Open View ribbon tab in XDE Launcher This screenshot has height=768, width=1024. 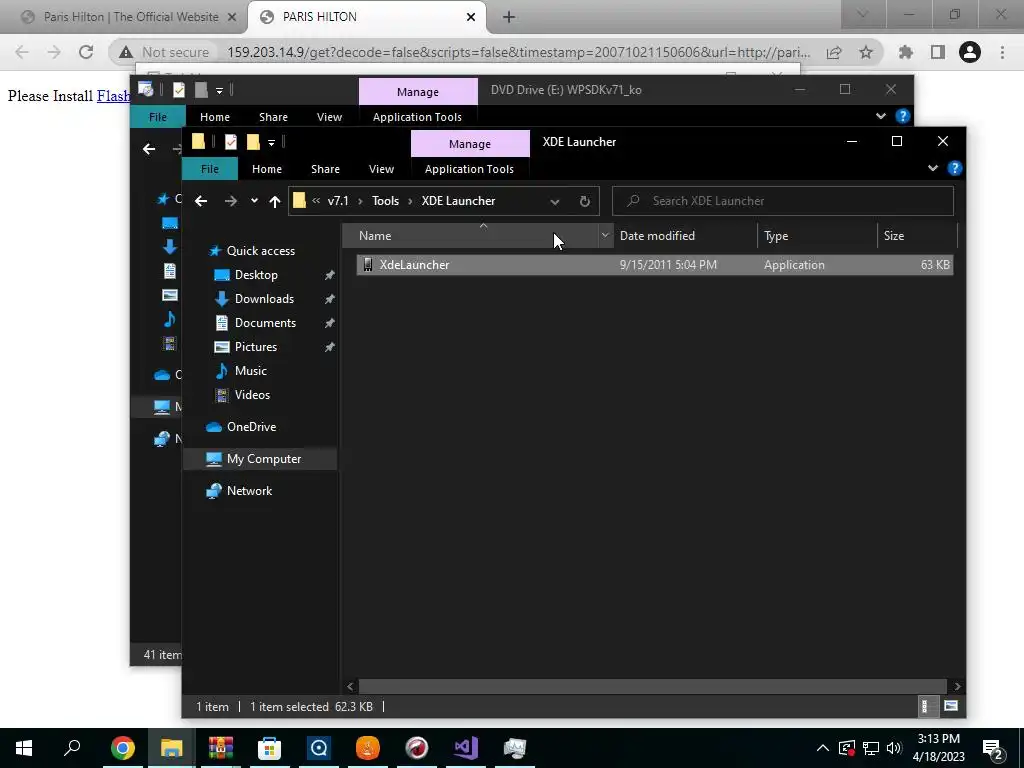point(381,168)
